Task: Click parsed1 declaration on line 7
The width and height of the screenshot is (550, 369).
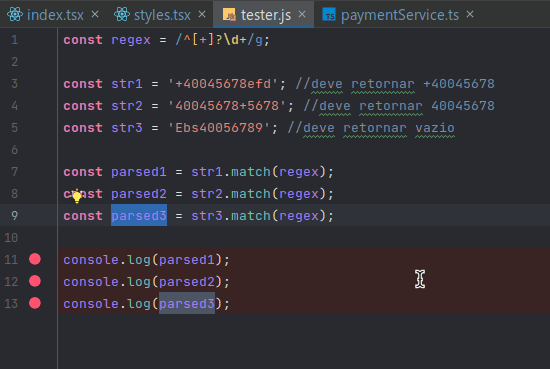Action: point(139,172)
